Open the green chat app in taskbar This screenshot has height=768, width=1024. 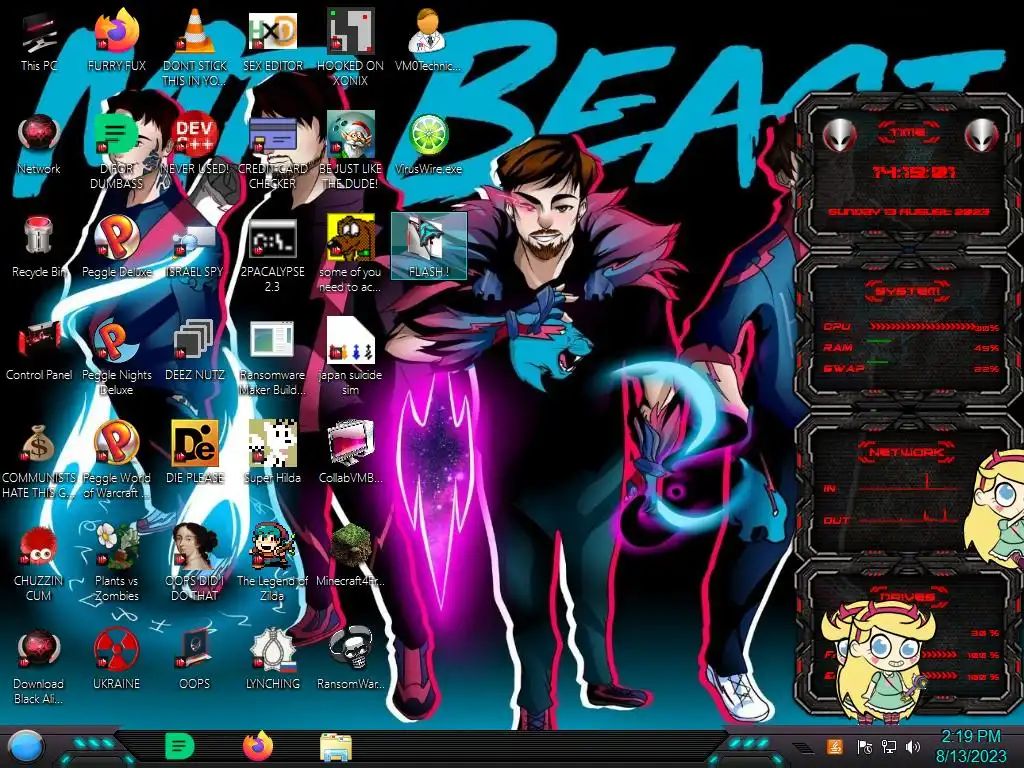tap(180, 746)
